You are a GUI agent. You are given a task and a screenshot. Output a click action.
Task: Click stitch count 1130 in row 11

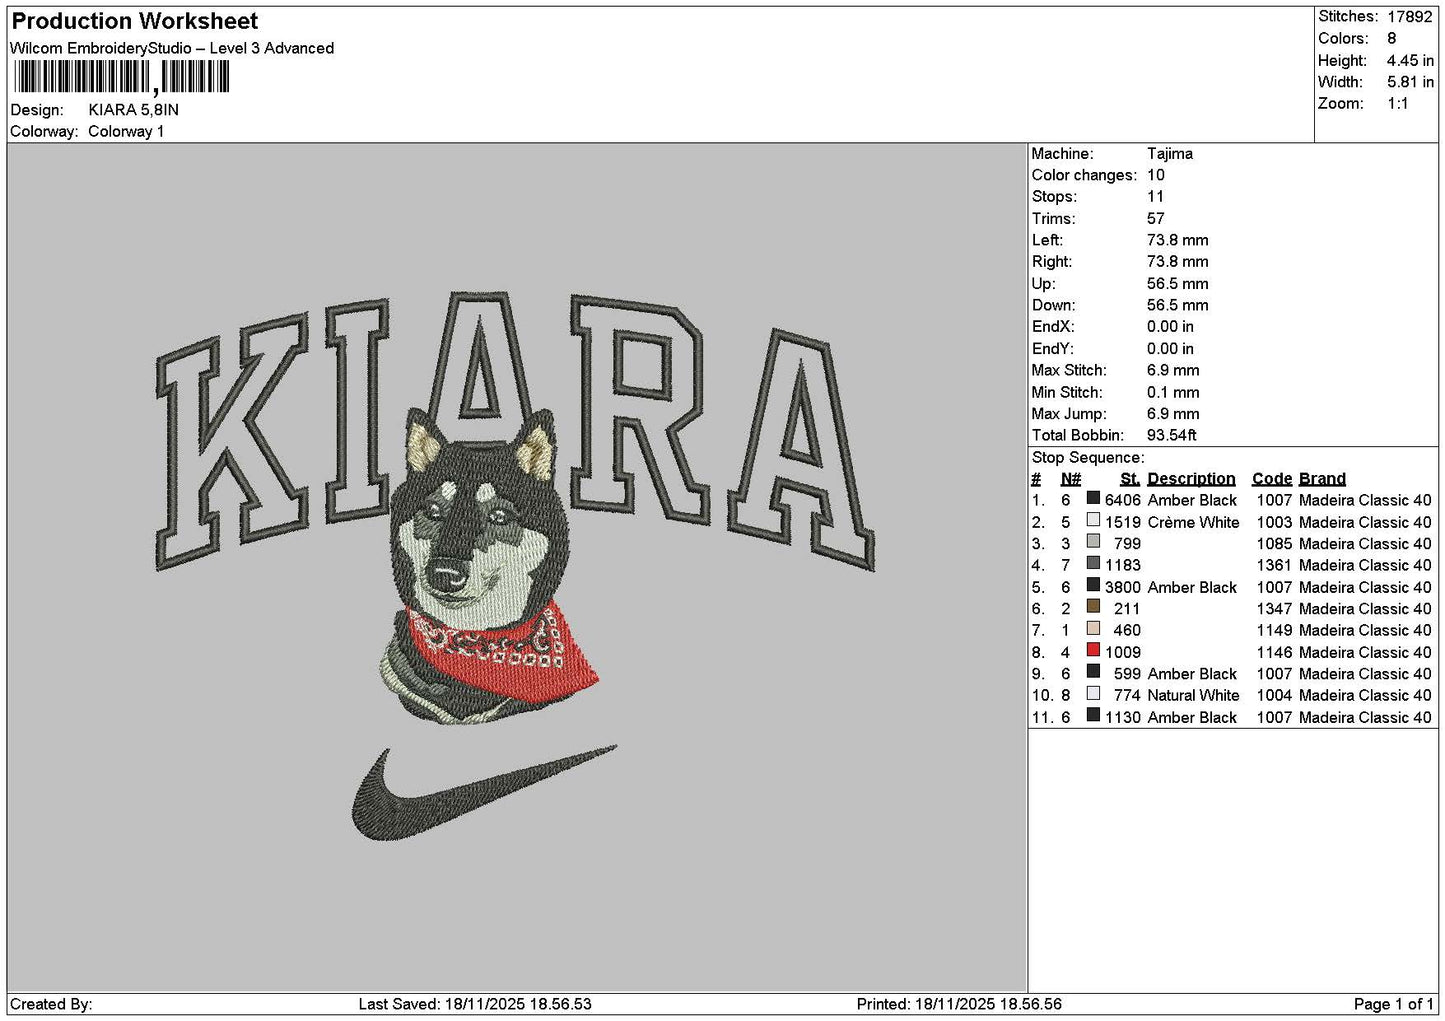[x=1122, y=717]
